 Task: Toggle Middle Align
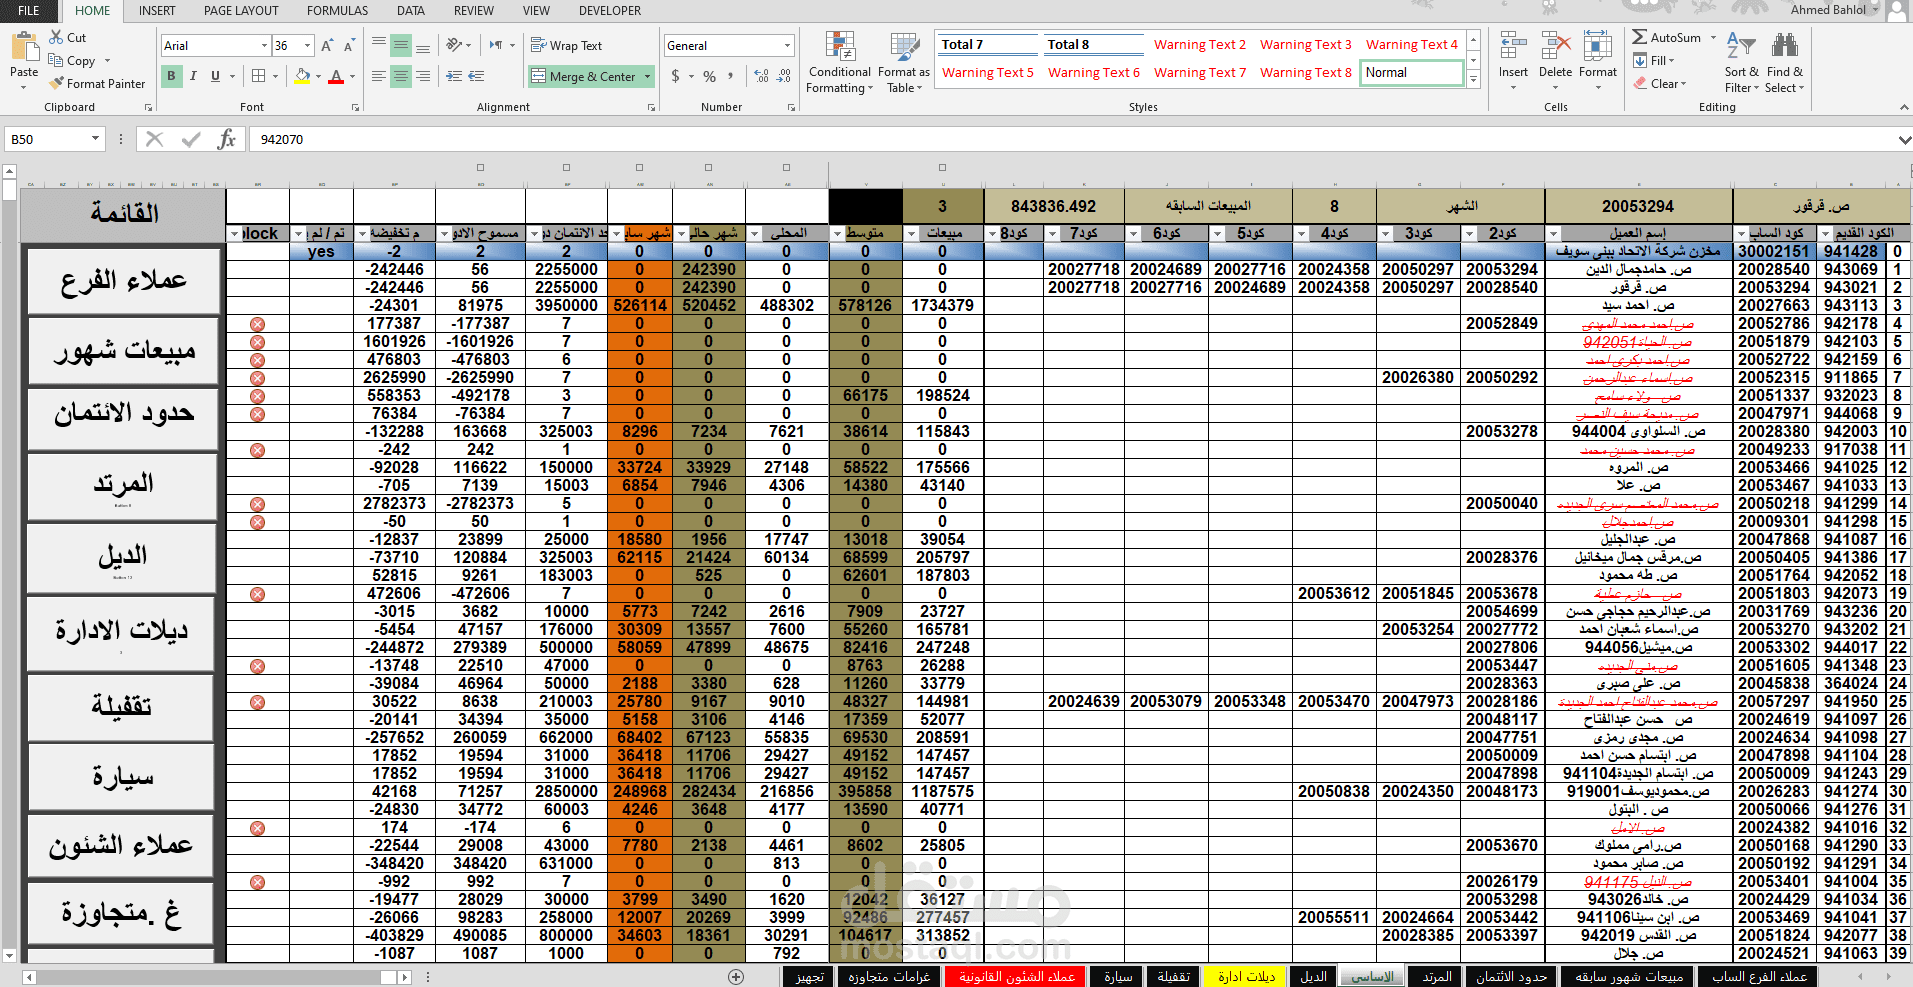tap(401, 45)
